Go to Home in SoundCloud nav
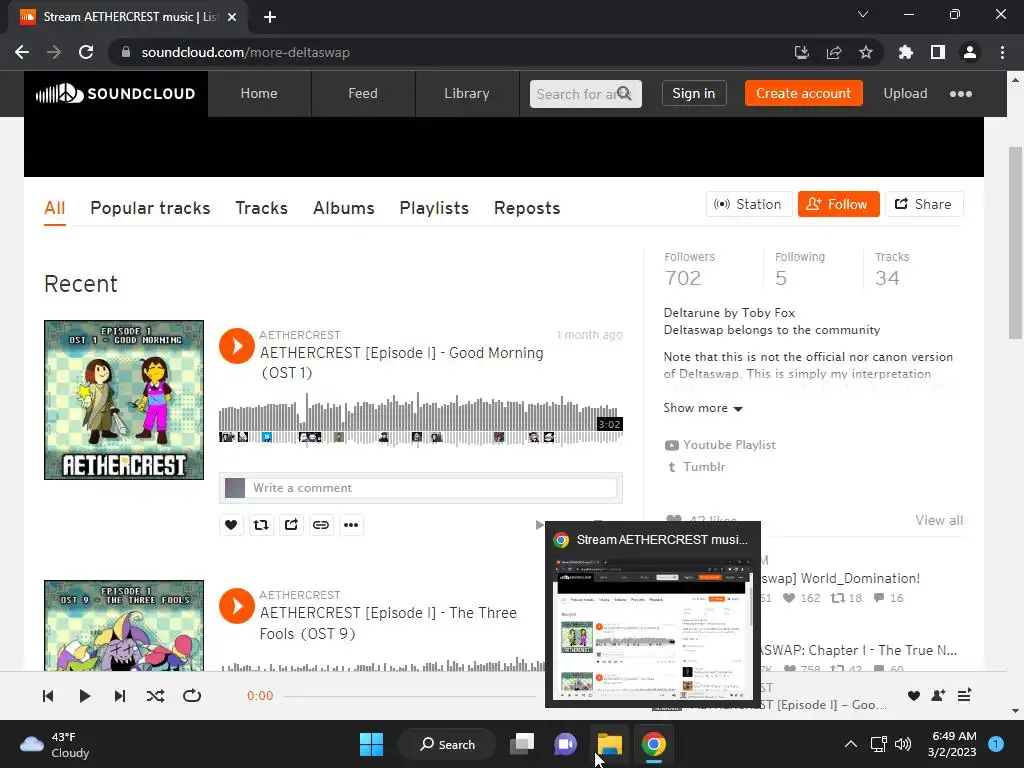 [x=259, y=94]
